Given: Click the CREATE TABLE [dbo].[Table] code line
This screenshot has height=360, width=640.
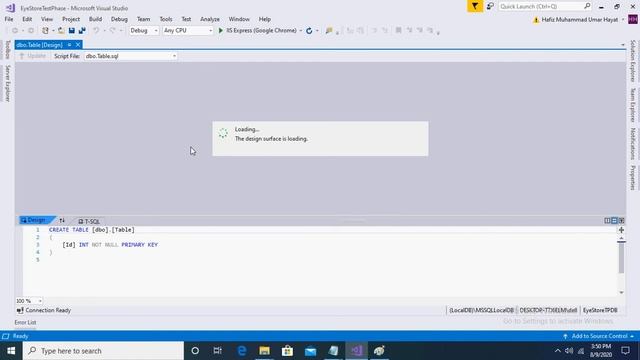Looking at the screenshot, I should [92, 230].
